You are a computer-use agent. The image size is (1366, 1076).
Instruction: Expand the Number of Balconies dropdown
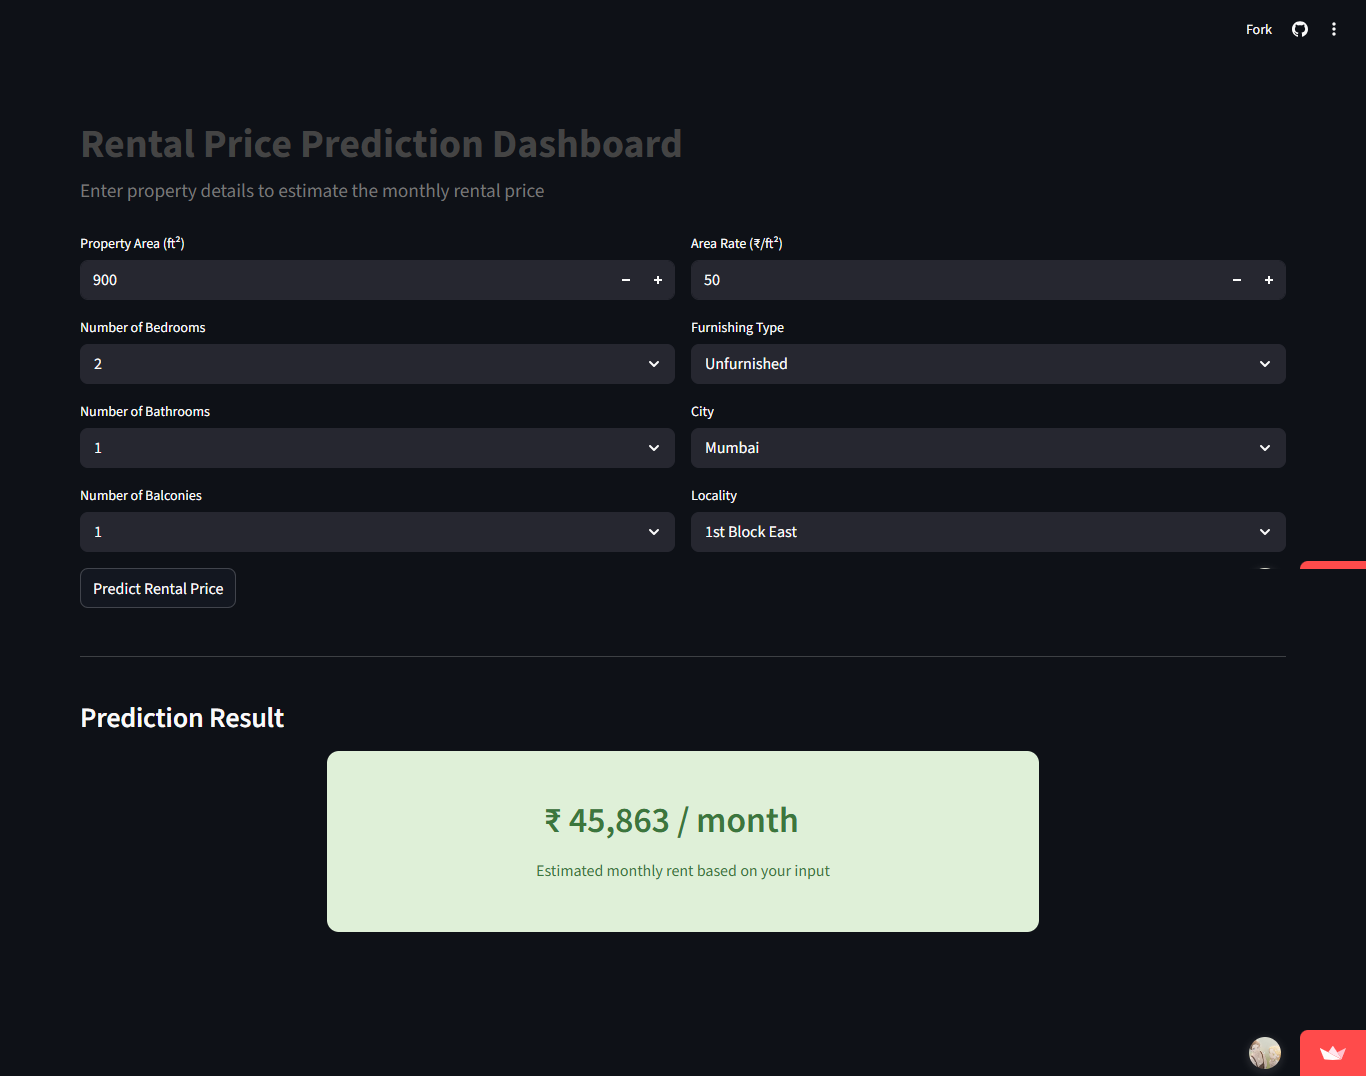(x=377, y=532)
